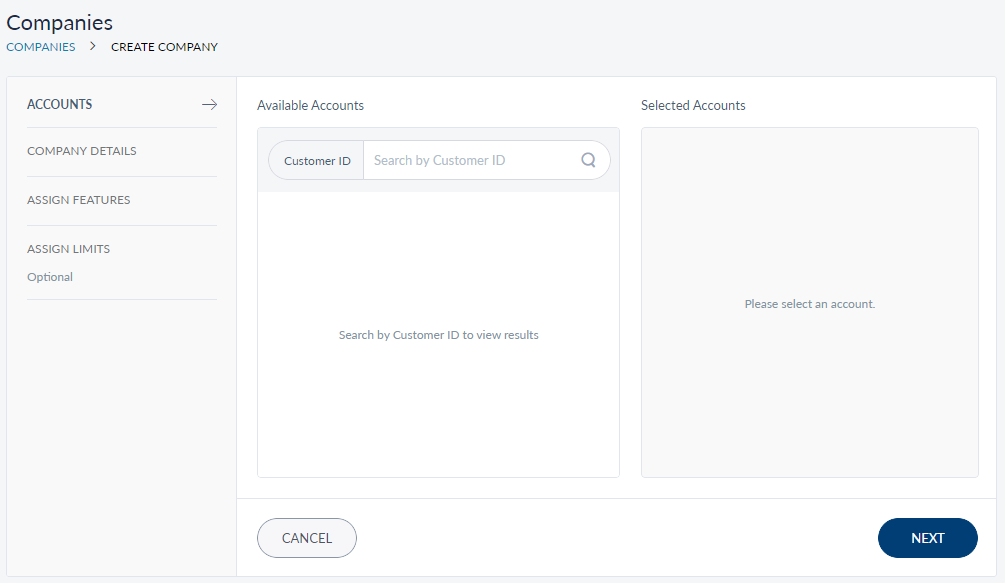Open the Customer ID search type selector
This screenshot has width=1005, height=583.
pos(317,160)
